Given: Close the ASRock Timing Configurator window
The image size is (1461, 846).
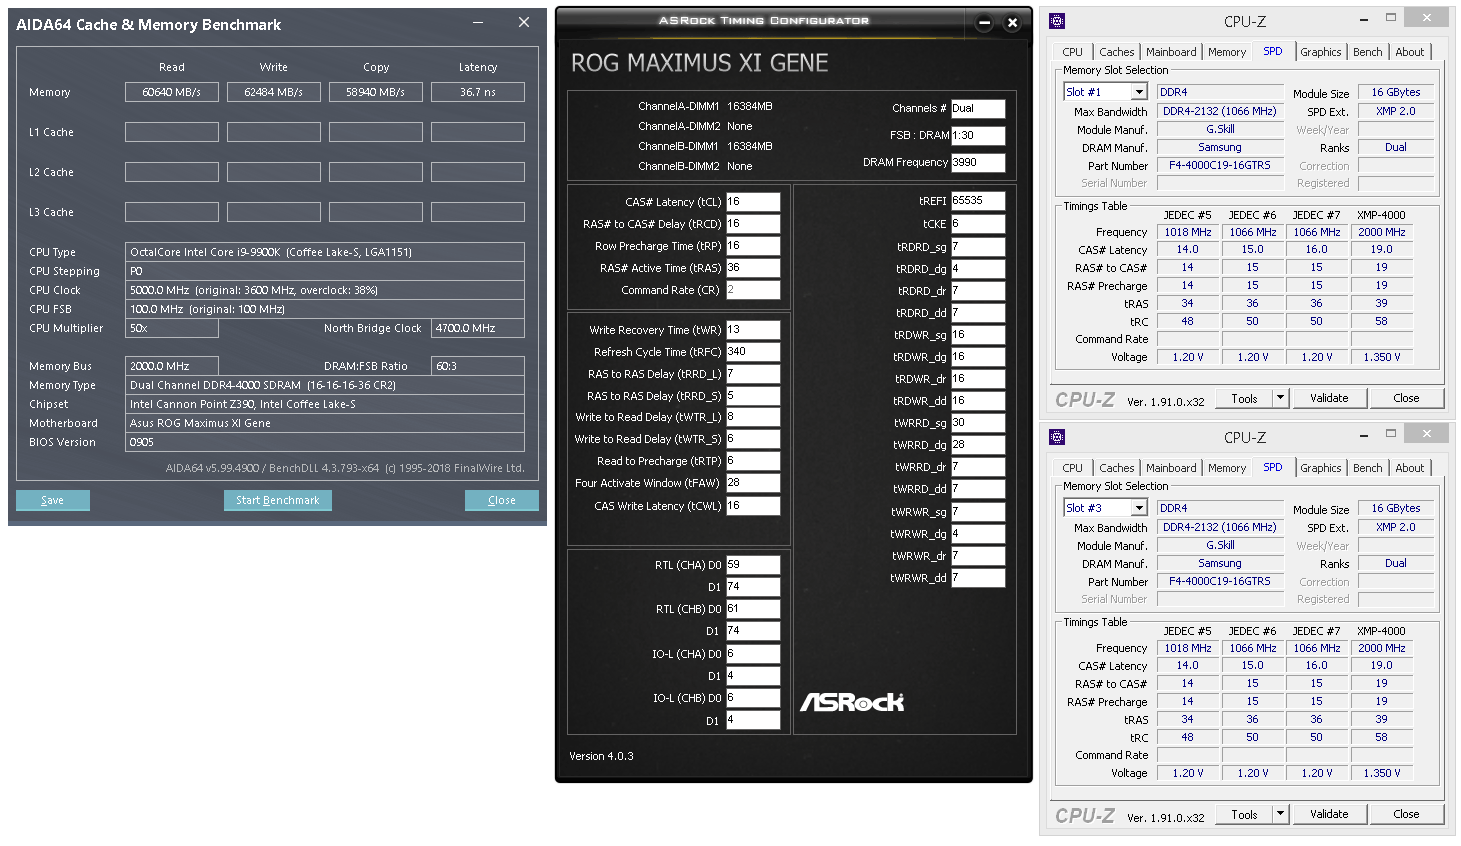Looking at the screenshot, I should (1012, 22).
